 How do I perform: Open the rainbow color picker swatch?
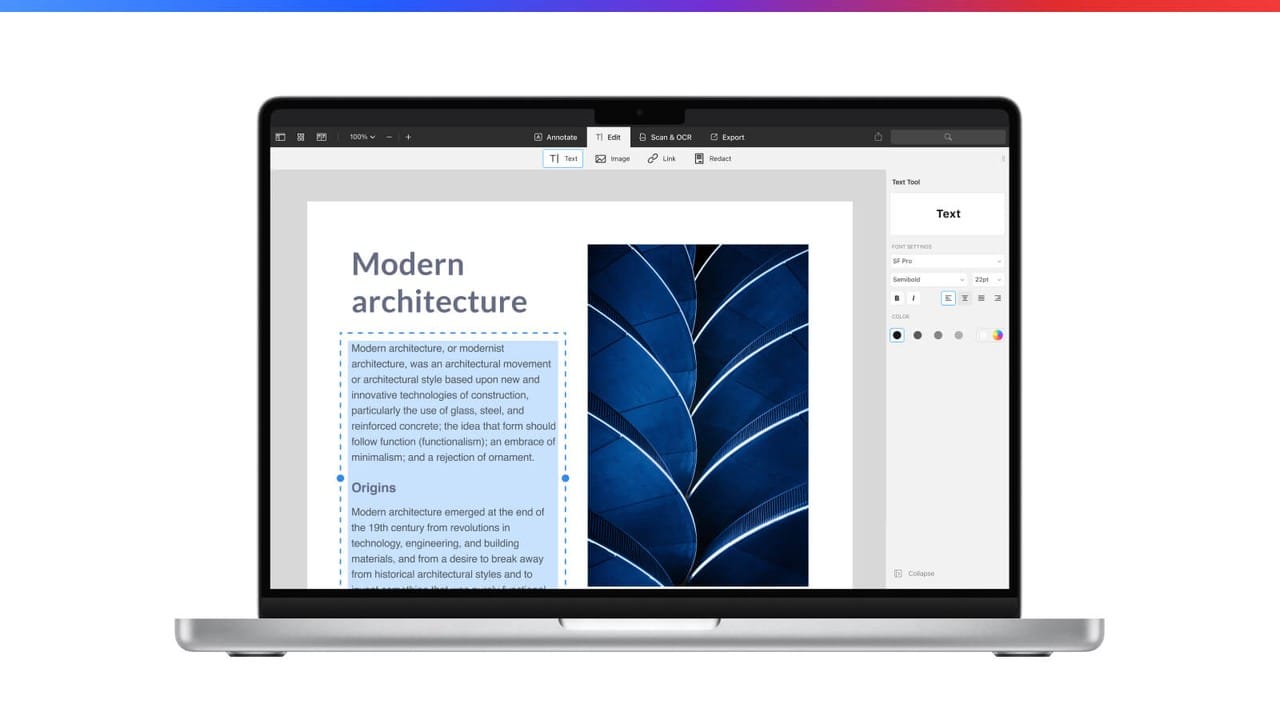click(x=996, y=334)
